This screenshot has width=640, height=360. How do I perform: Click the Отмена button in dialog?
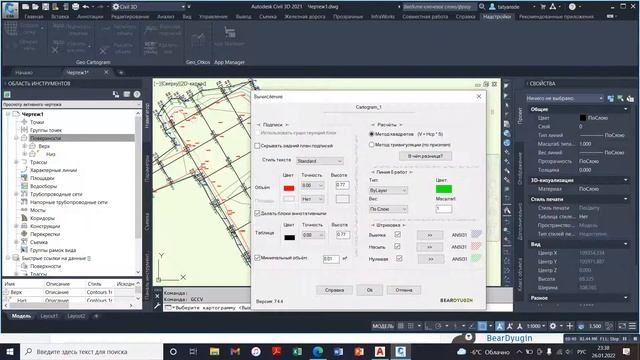click(x=404, y=290)
